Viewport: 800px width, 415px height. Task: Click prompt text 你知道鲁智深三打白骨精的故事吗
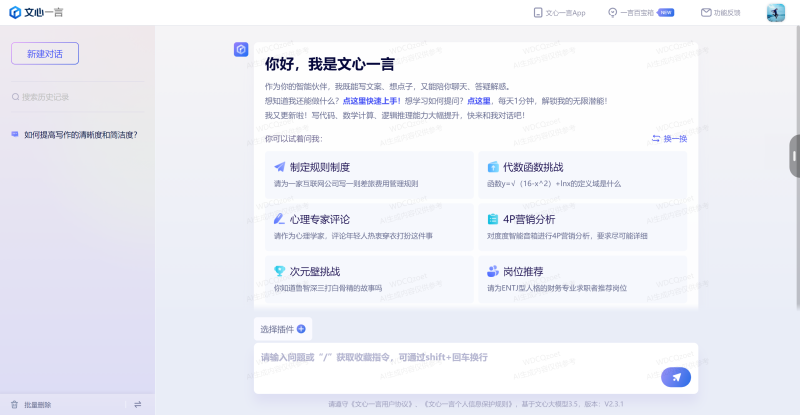328,288
